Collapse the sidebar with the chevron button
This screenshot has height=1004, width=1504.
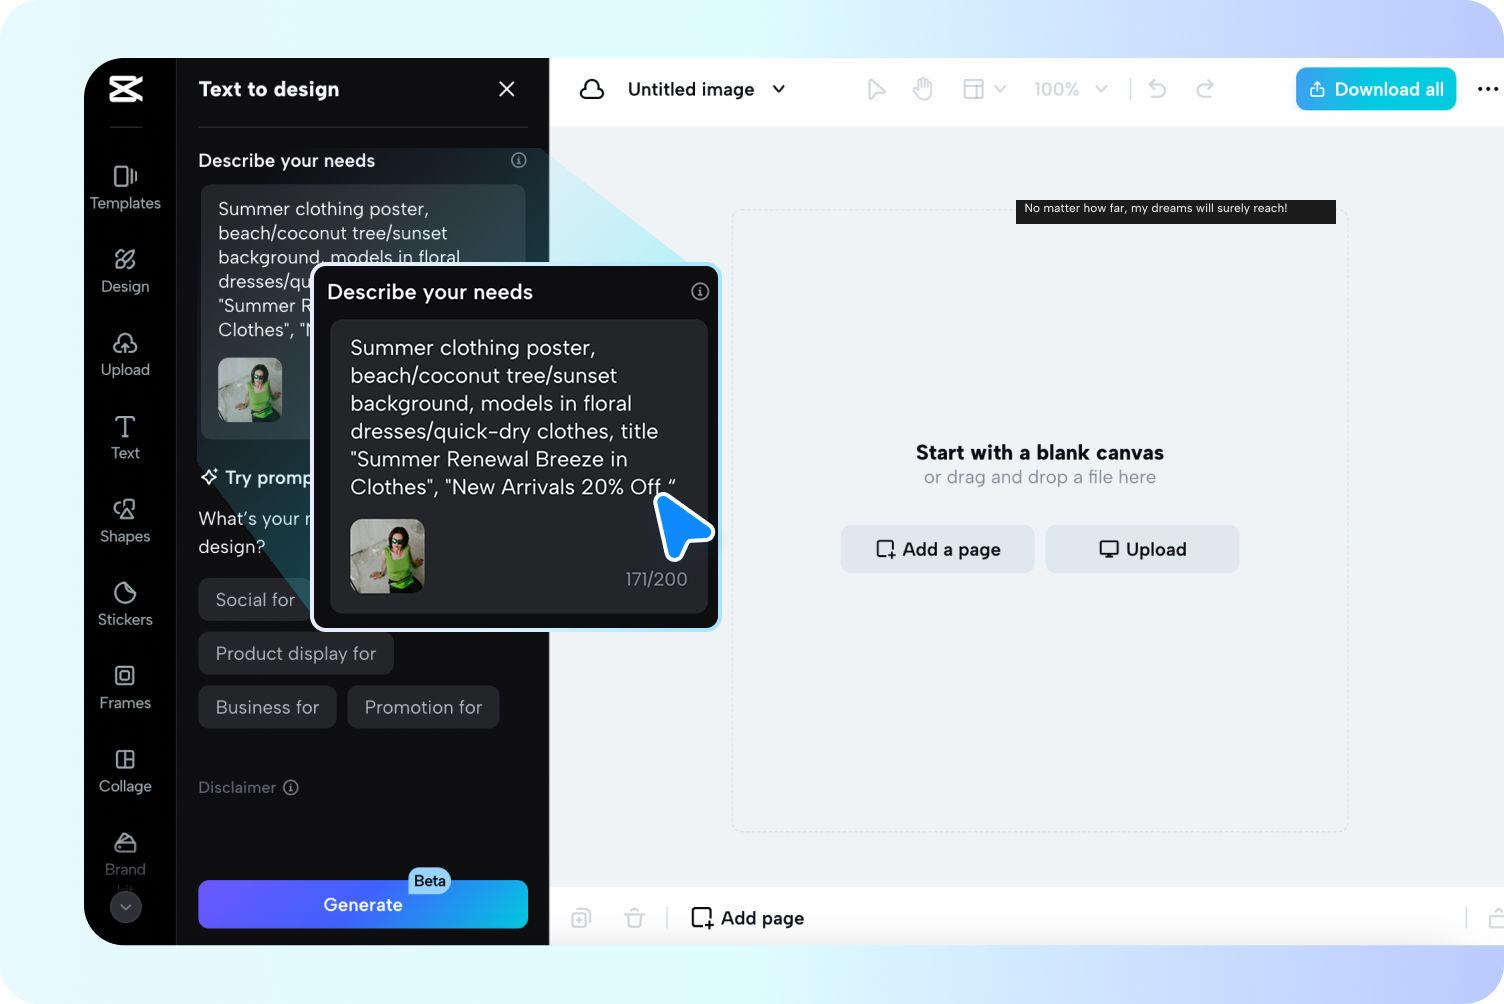coord(125,907)
